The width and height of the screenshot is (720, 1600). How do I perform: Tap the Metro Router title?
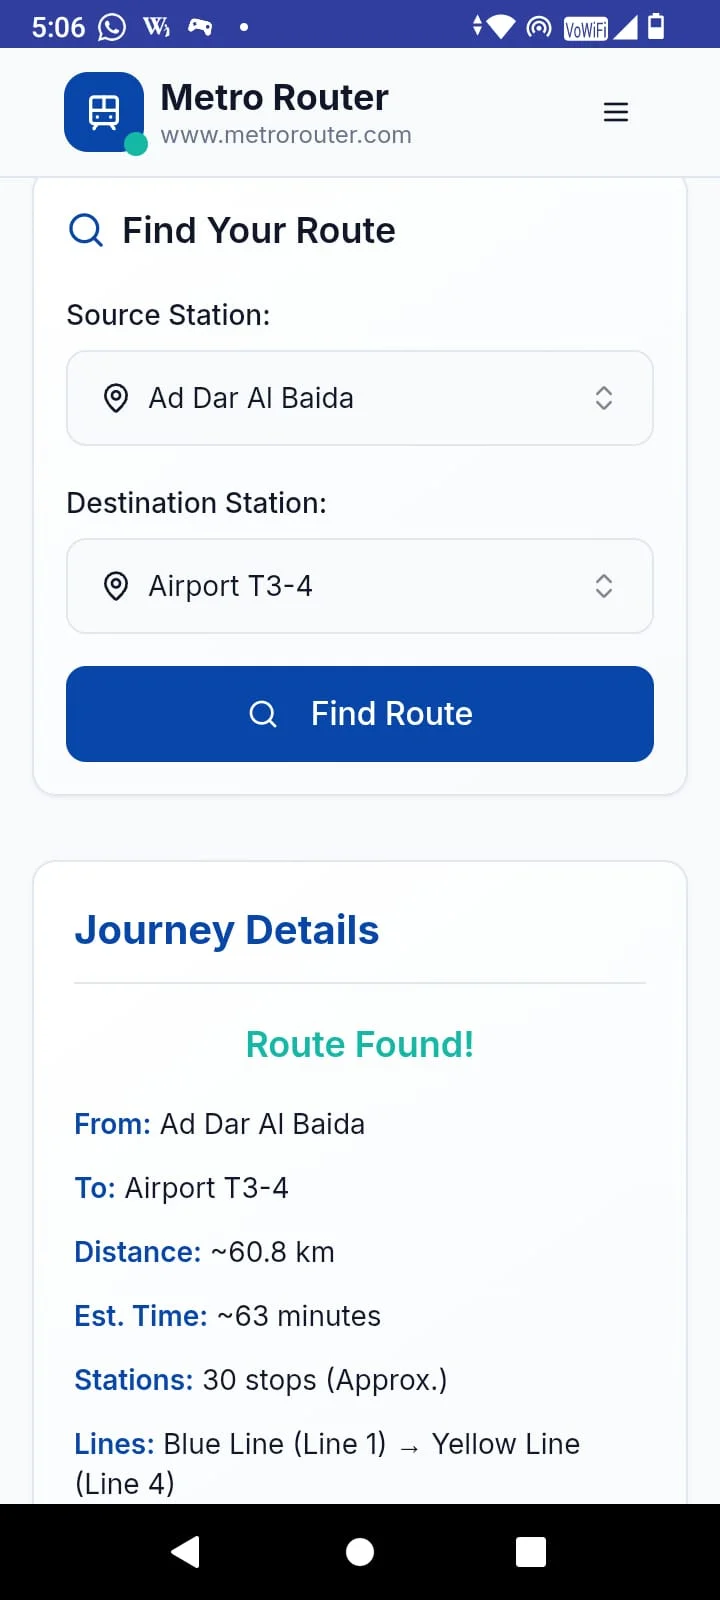274,97
